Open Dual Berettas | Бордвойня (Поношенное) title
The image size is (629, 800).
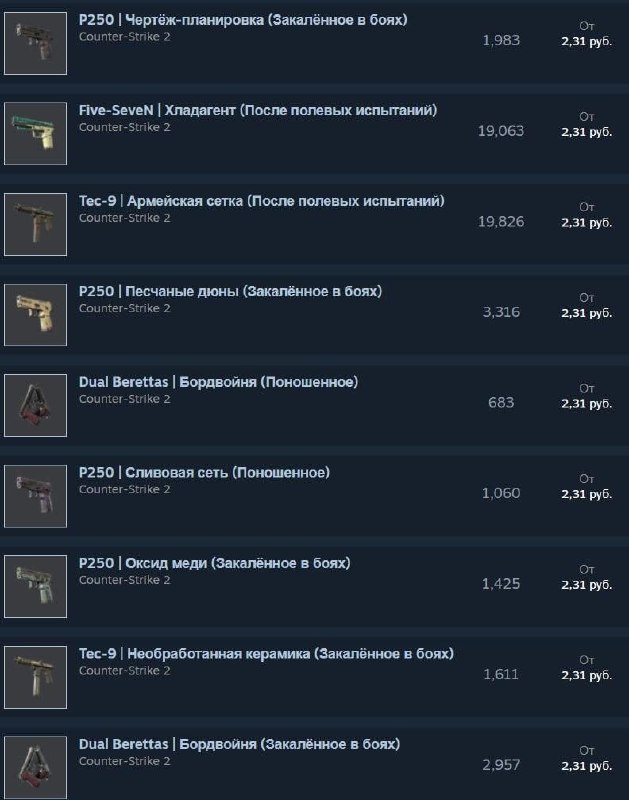click(x=218, y=382)
